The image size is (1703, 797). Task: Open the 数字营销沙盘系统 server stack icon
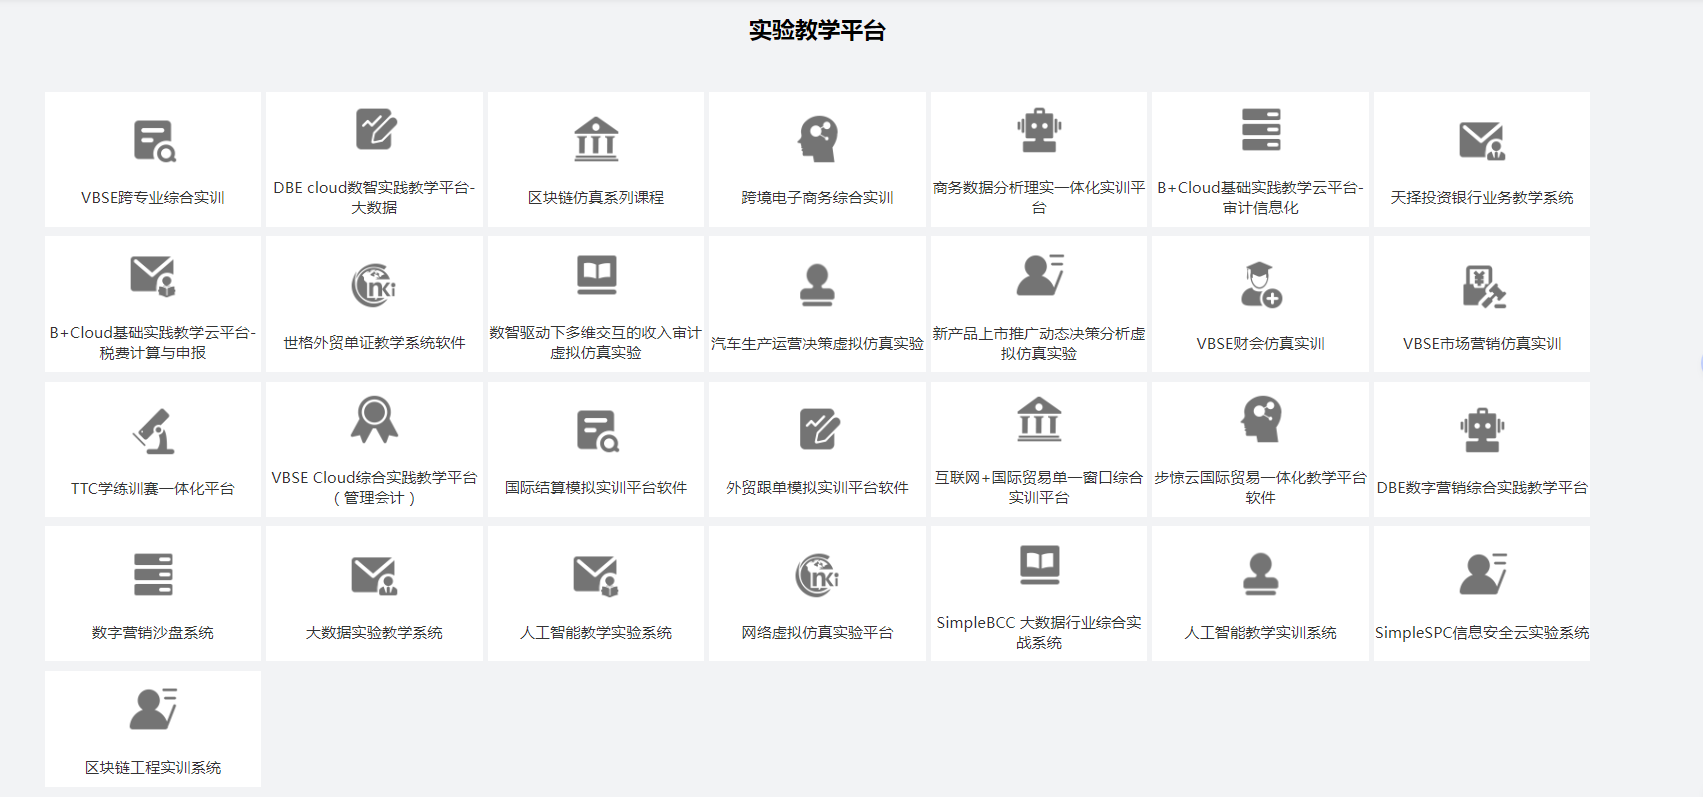153,575
